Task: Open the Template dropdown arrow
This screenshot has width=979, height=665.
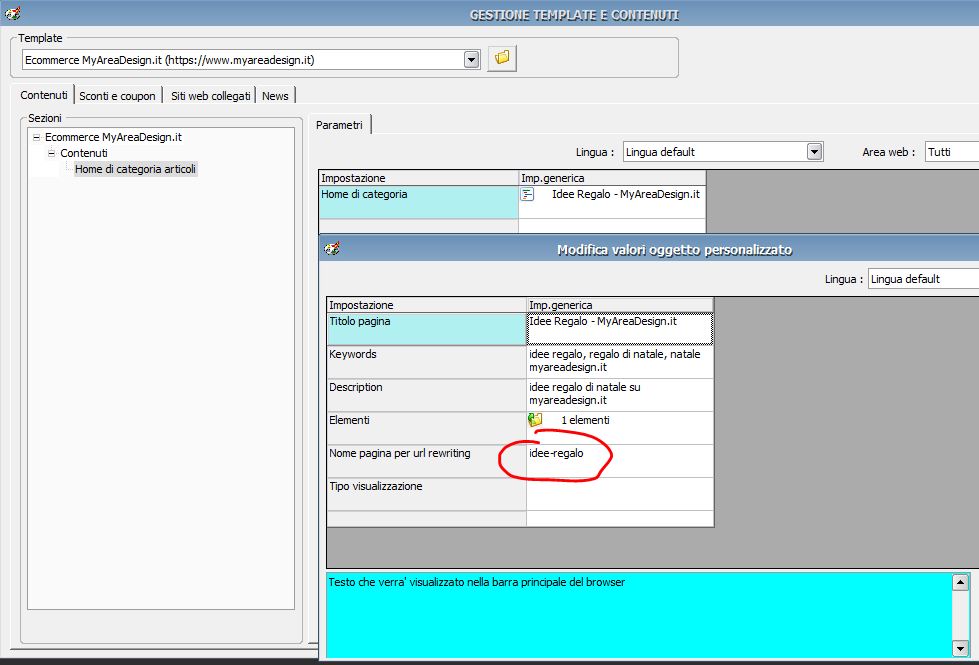Action: point(471,60)
